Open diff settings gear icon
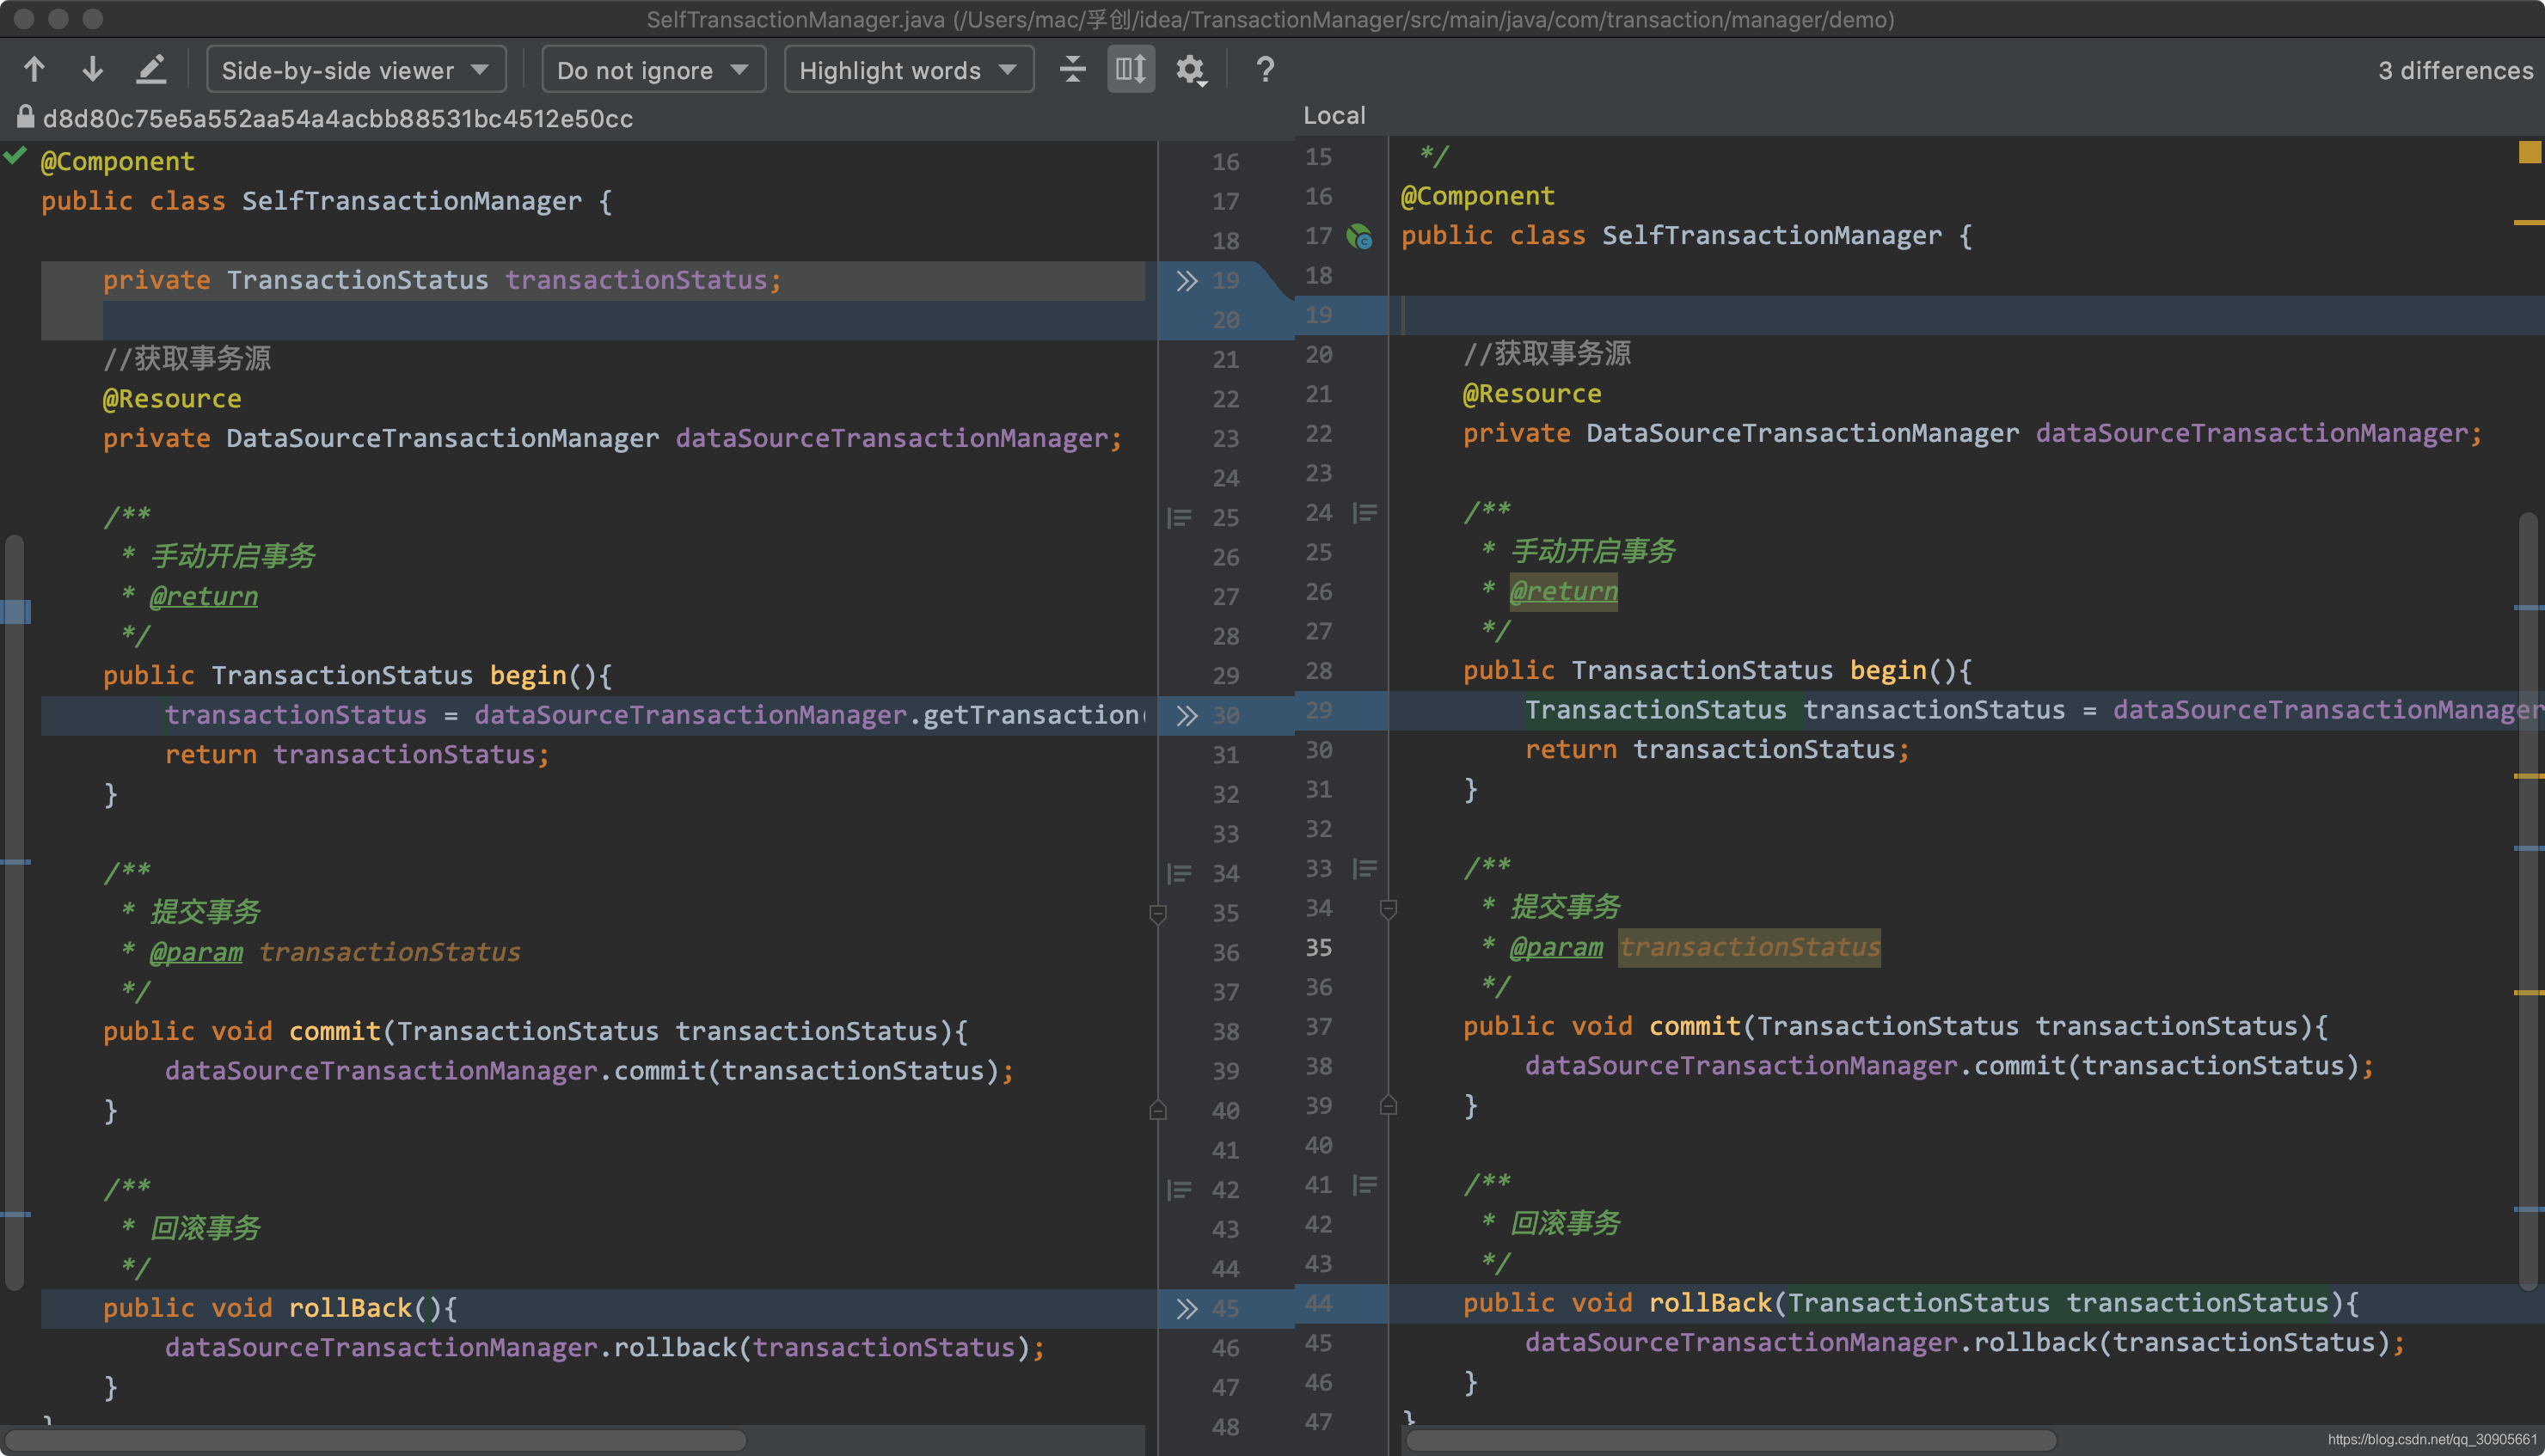The width and height of the screenshot is (2545, 1456). [1190, 70]
